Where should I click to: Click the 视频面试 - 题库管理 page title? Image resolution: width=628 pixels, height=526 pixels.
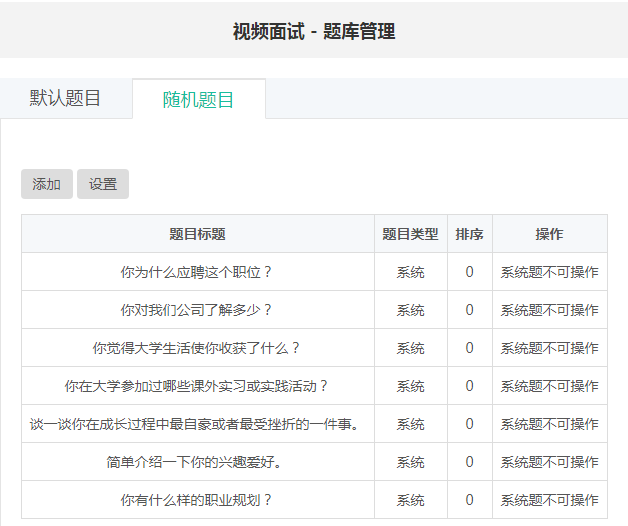click(314, 31)
